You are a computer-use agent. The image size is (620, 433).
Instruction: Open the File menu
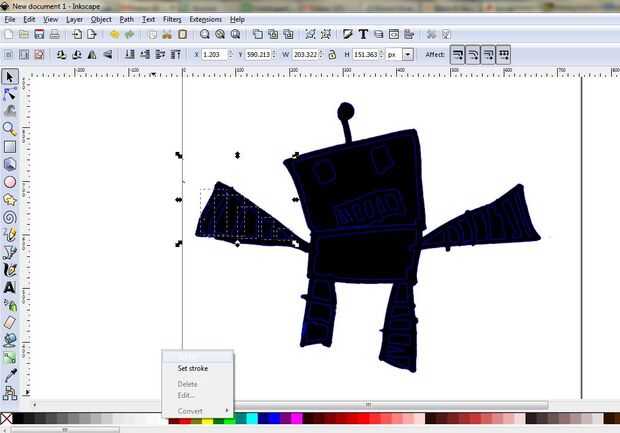point(10,19)
